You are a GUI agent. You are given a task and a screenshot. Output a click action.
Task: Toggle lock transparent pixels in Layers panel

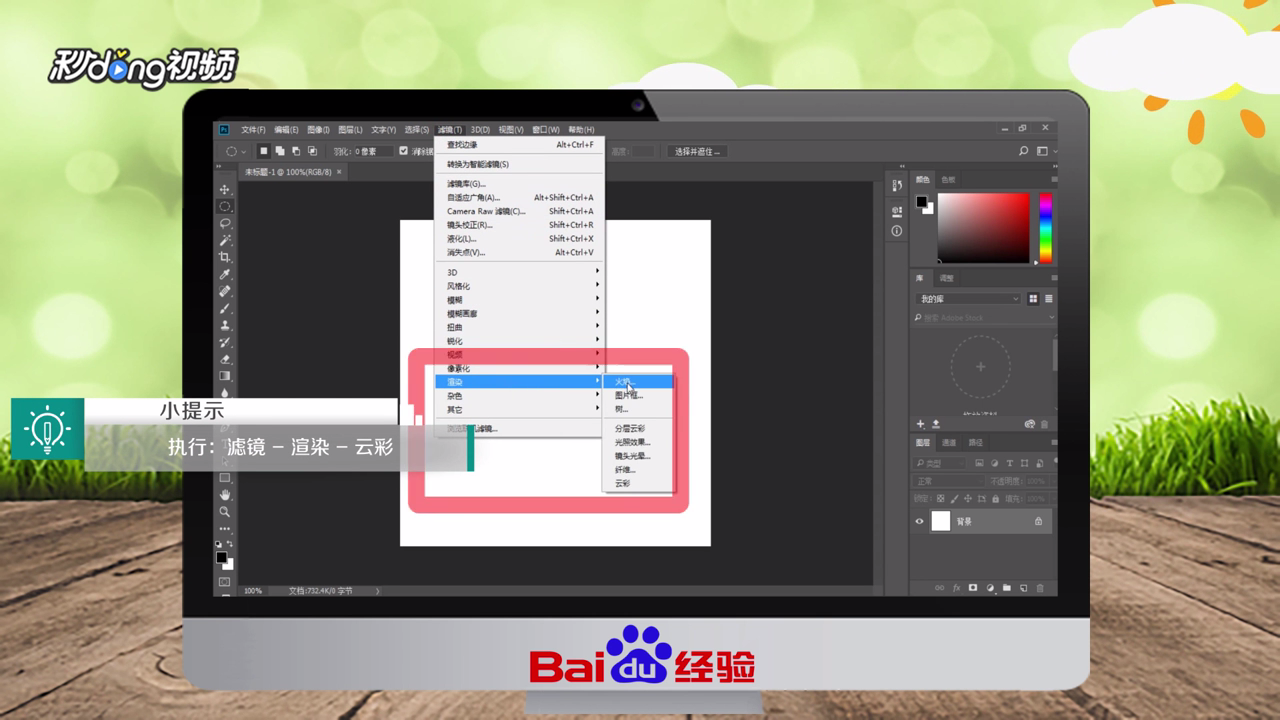pos(942,498)
